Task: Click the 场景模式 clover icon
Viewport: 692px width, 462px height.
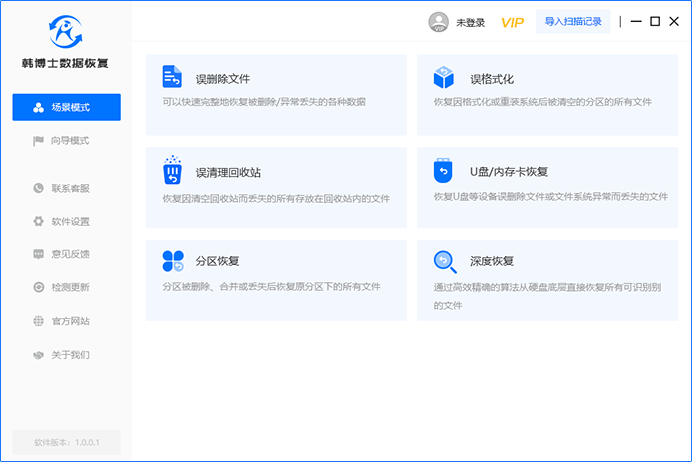Action: (x=39, y=107)
